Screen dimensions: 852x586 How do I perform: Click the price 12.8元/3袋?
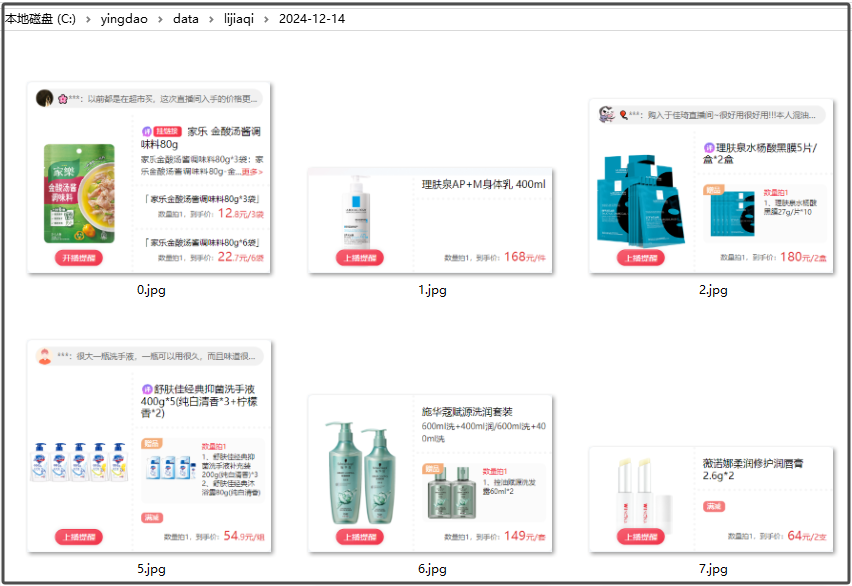tap(241, 213)
